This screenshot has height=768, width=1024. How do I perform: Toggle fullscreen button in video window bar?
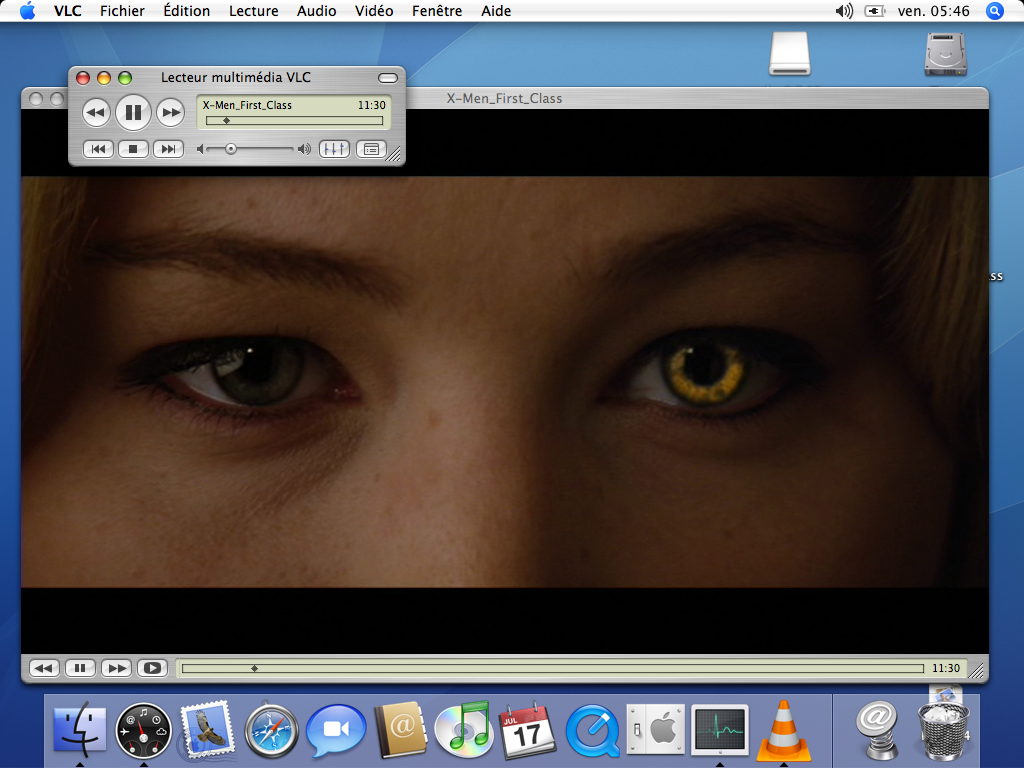[153, 668]
